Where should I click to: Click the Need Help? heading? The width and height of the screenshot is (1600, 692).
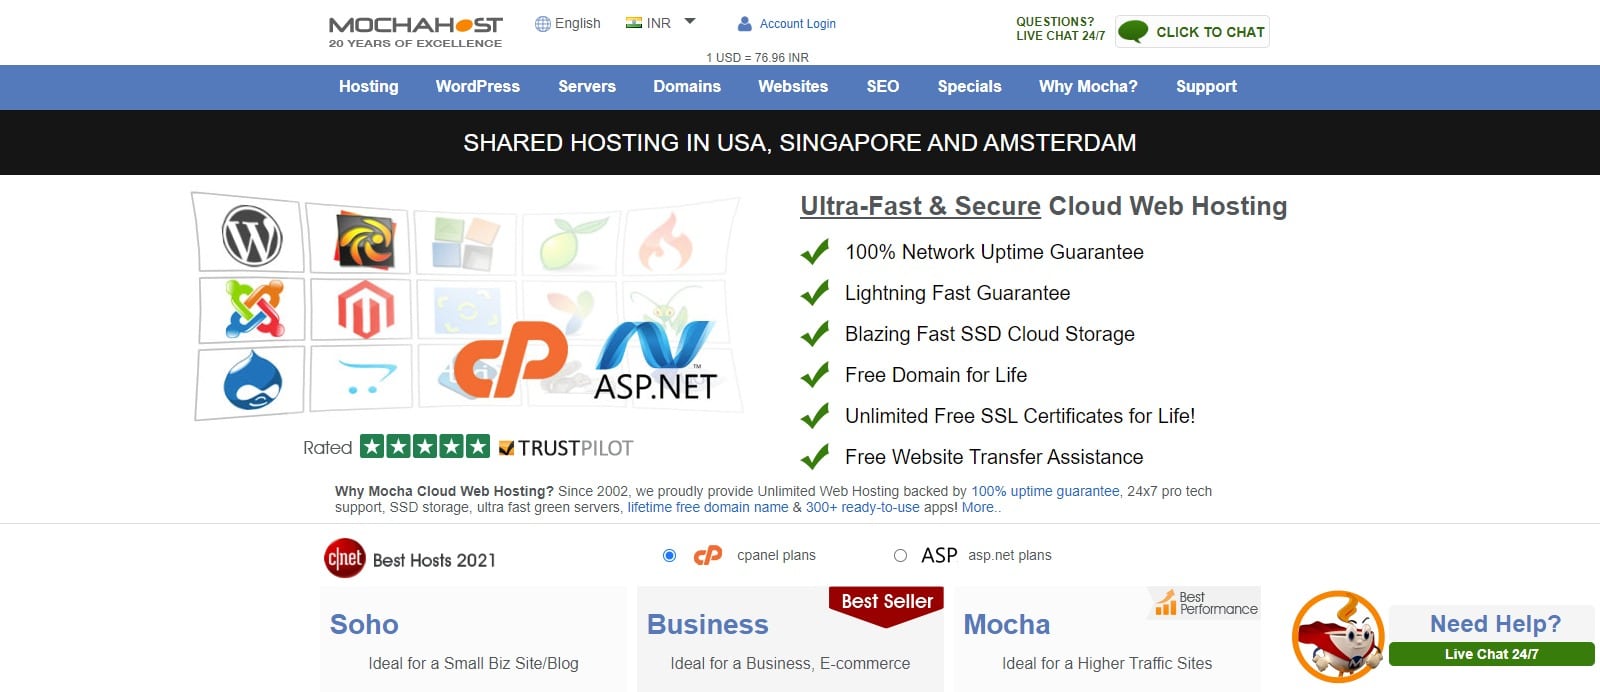1495,624
